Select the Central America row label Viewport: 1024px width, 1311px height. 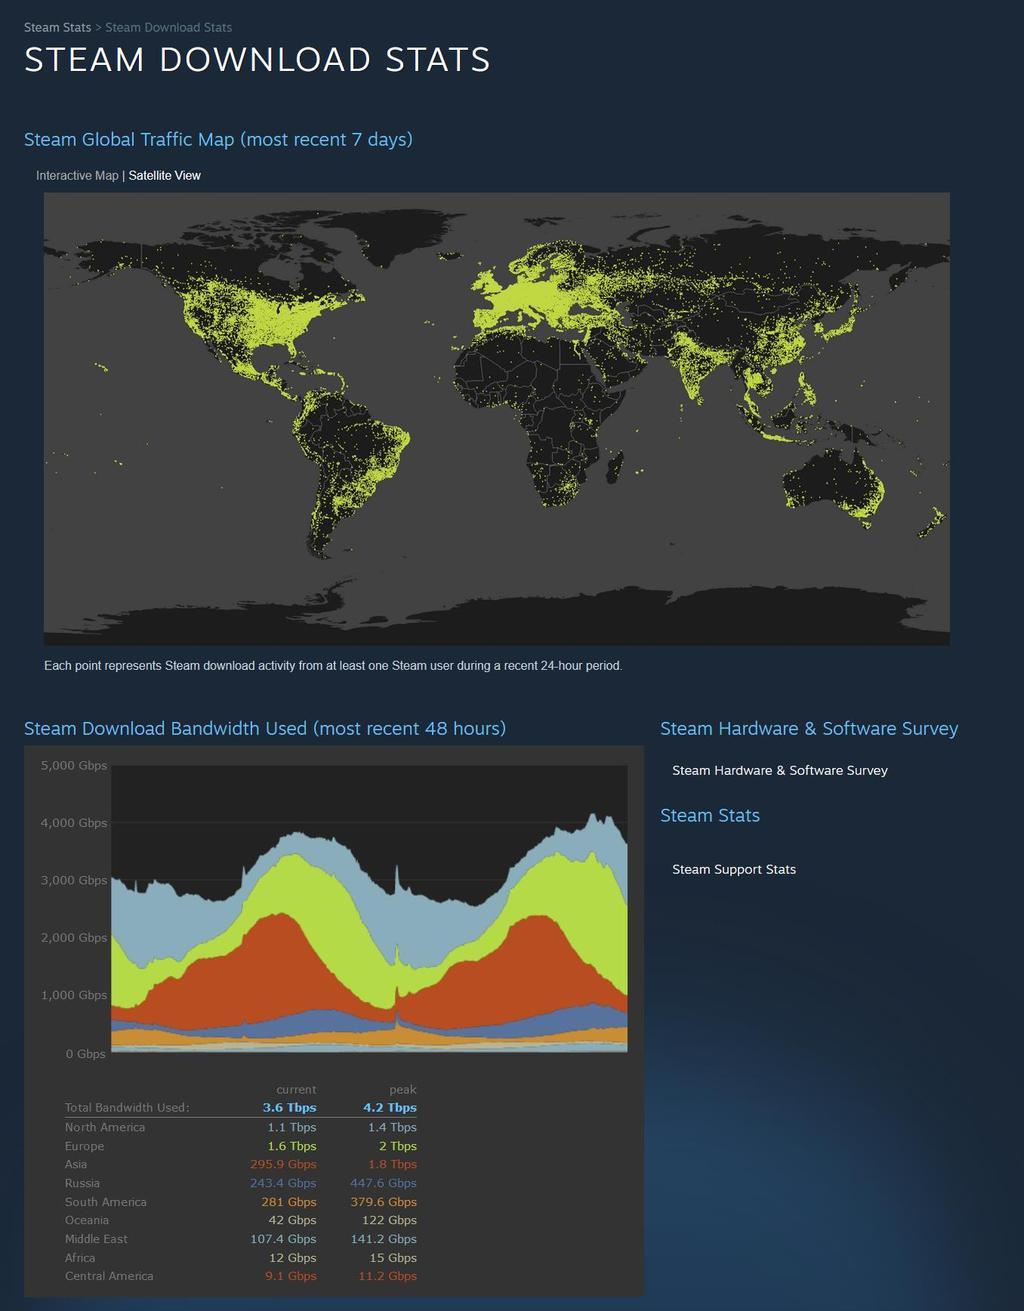coord(109,1276)
